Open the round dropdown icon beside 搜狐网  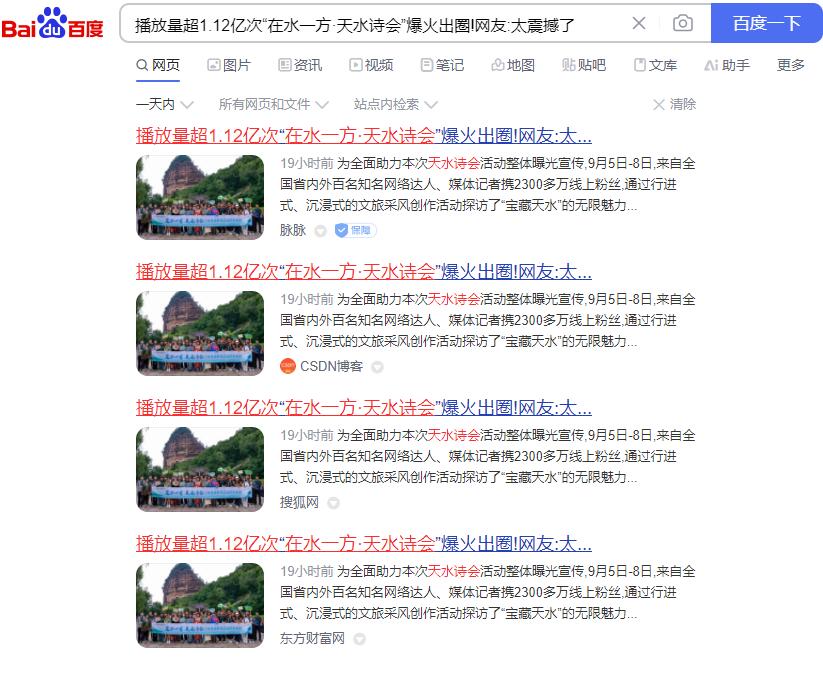pyautogui.click(x=333, y=503)
